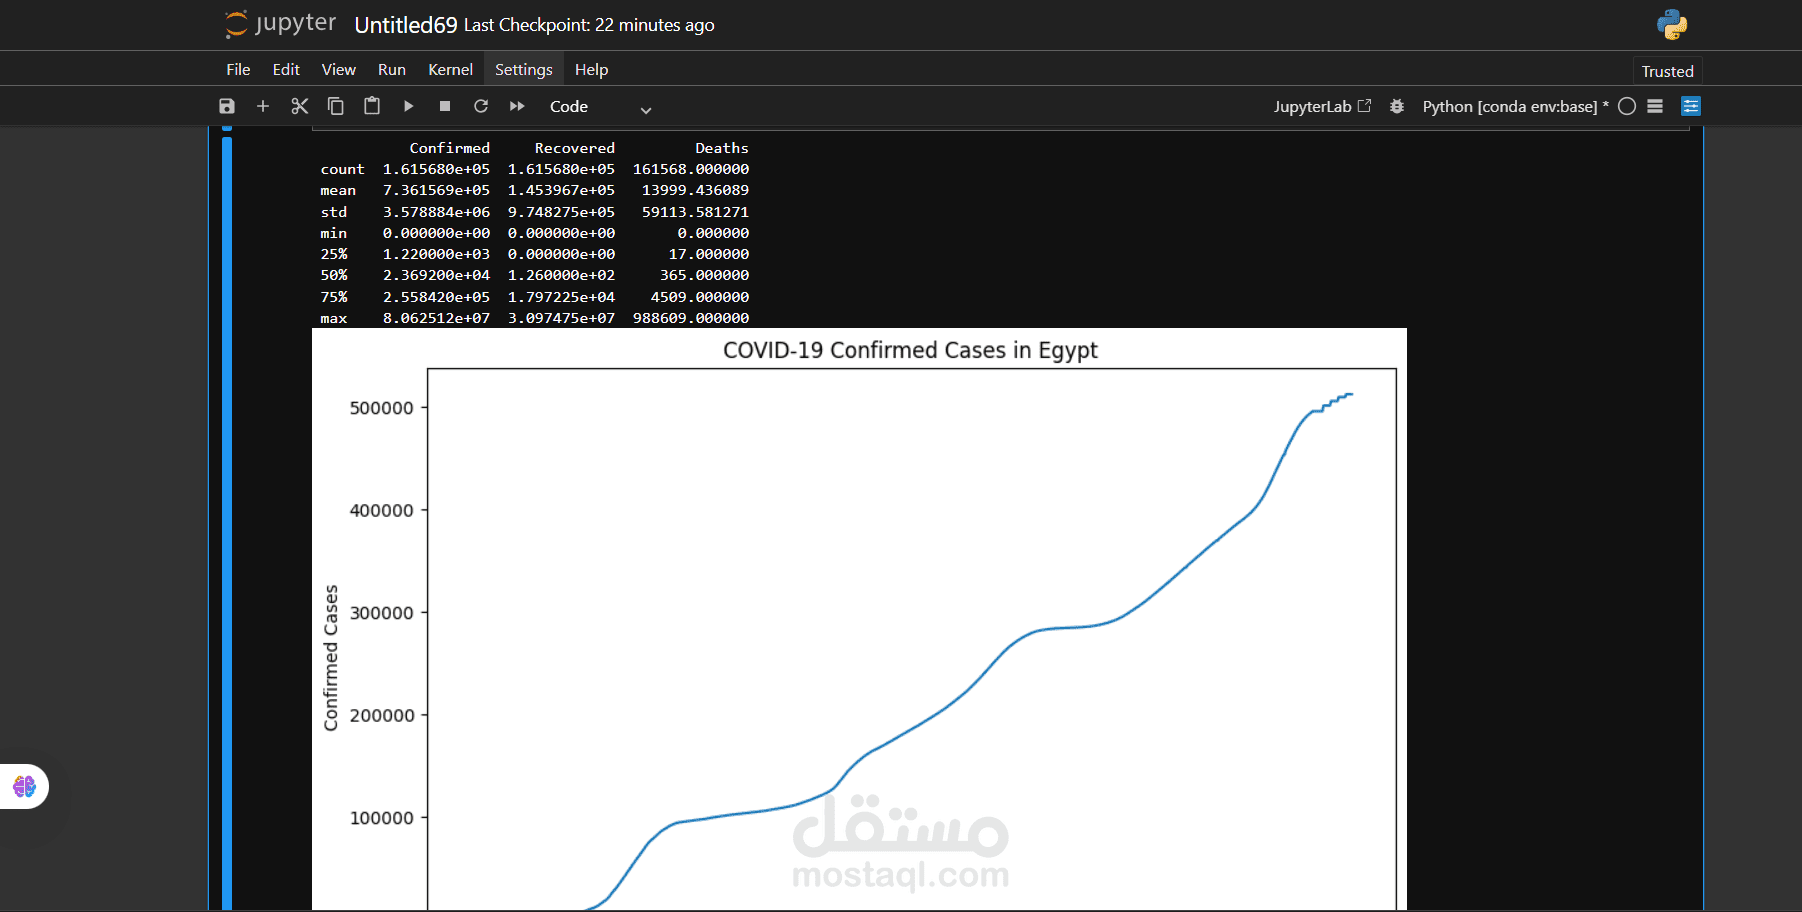
Task: Interrupt the kernel with stop icon
Action: point(445,106)
